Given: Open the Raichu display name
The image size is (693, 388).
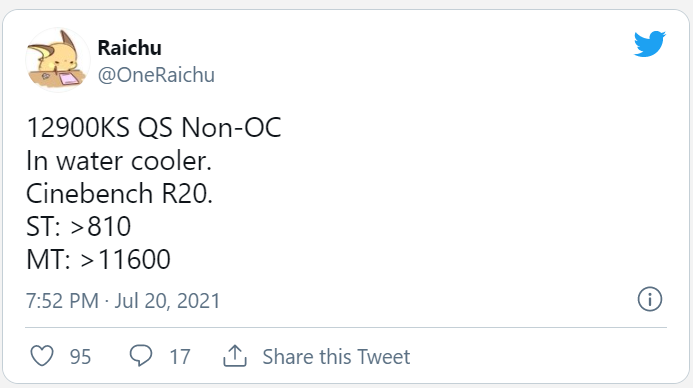Looking at the screenshot, I should tap(129, 48).
